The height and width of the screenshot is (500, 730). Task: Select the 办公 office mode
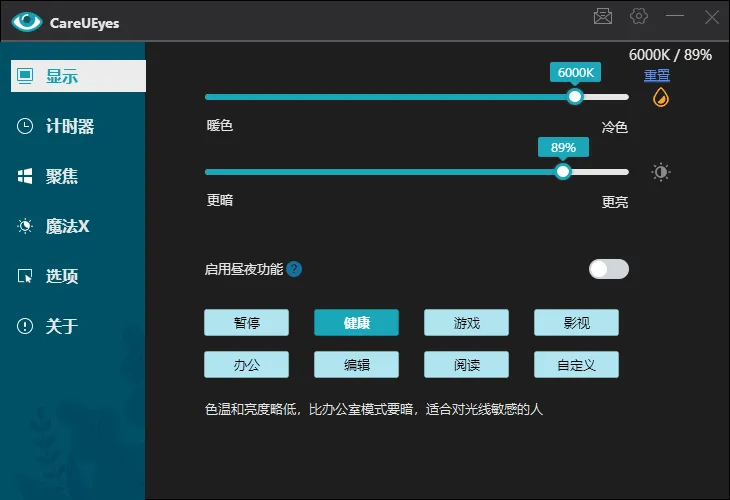tap(246, 365)
